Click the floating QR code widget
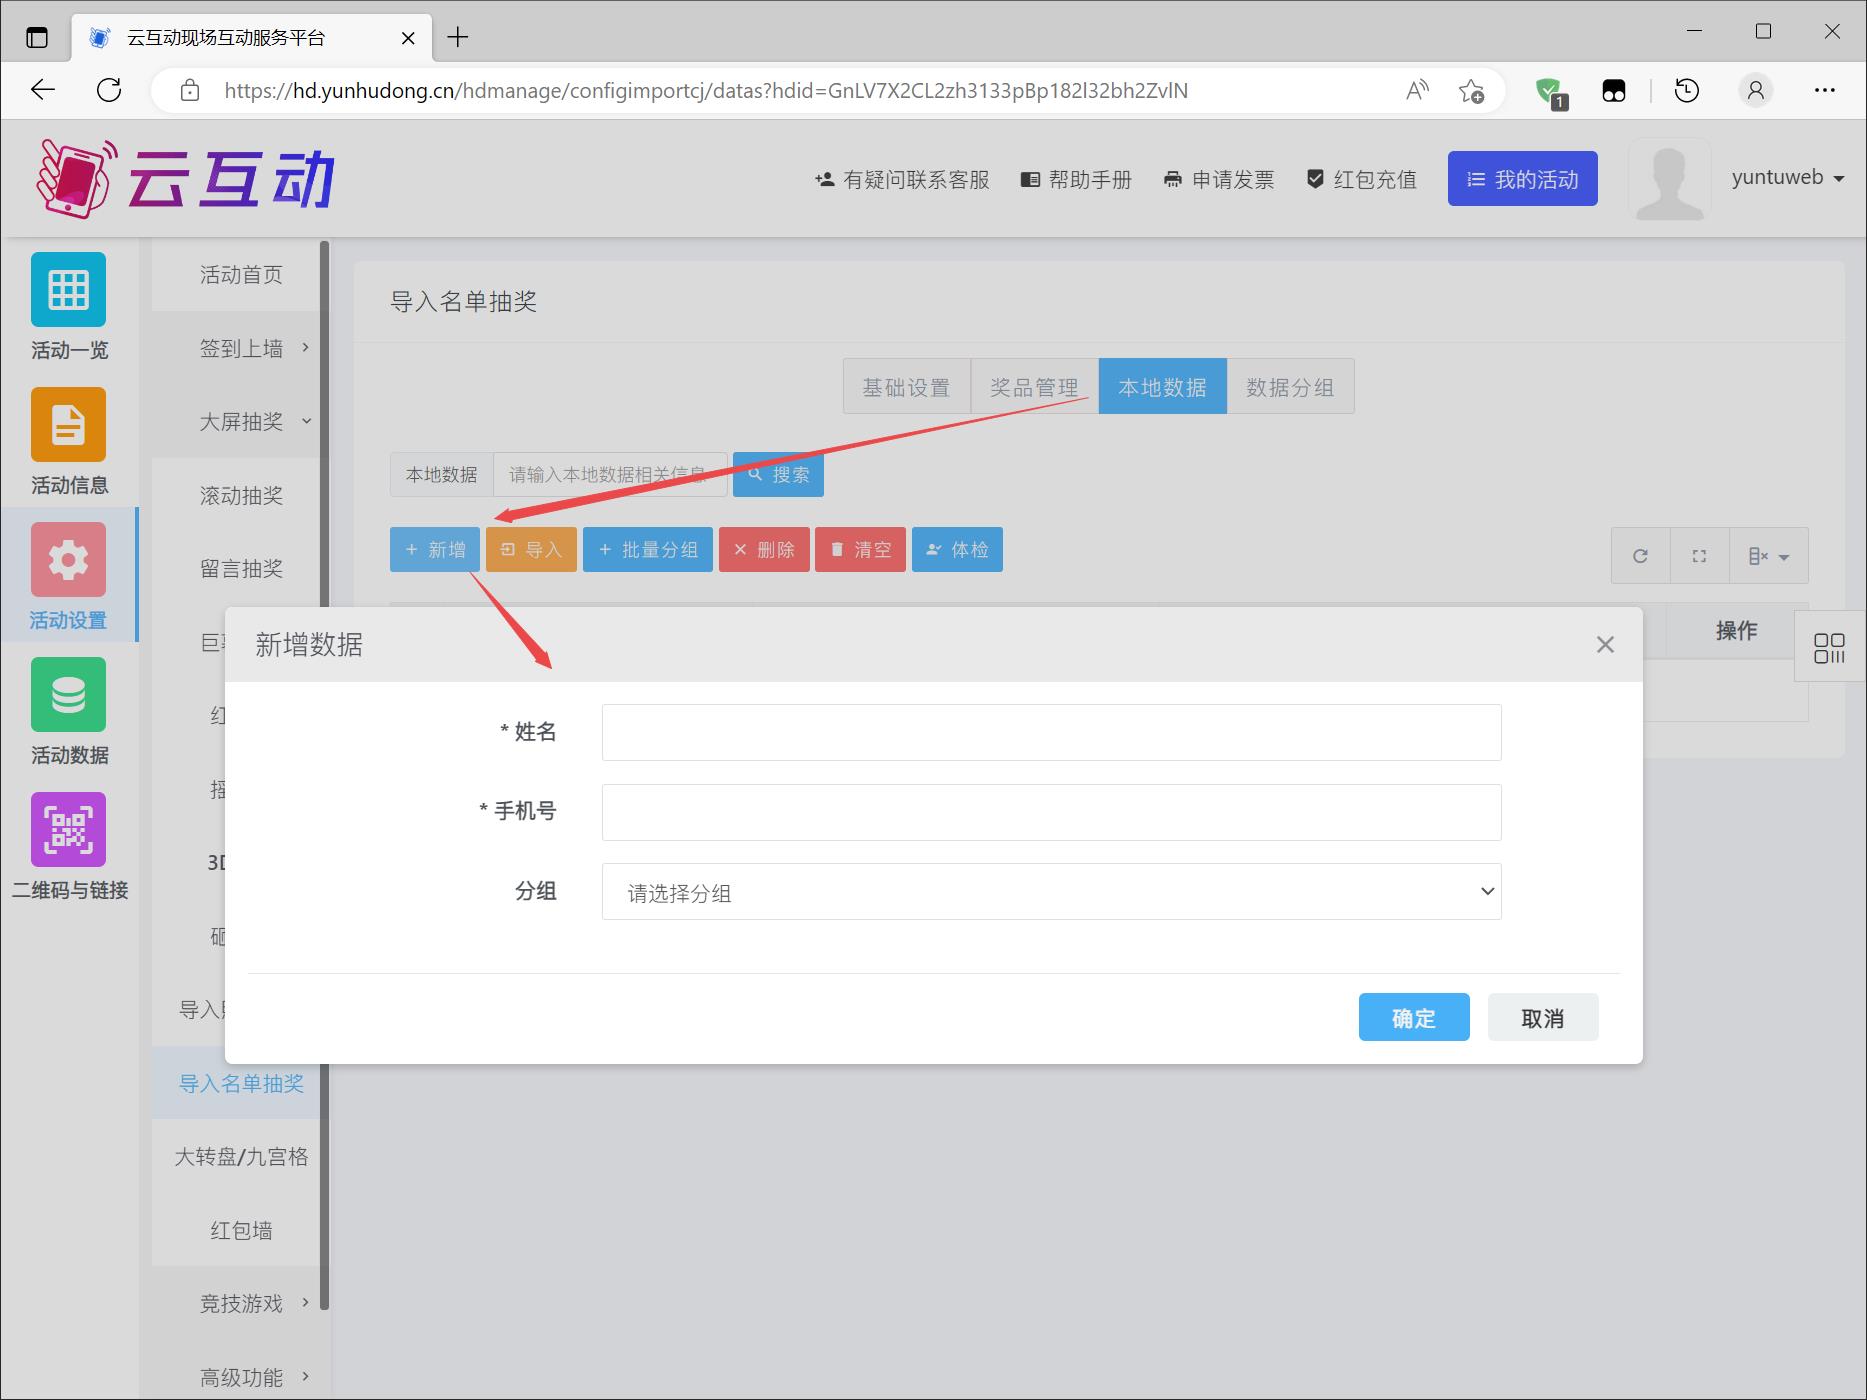1867x1400 pixels. tap(1829, 647)
